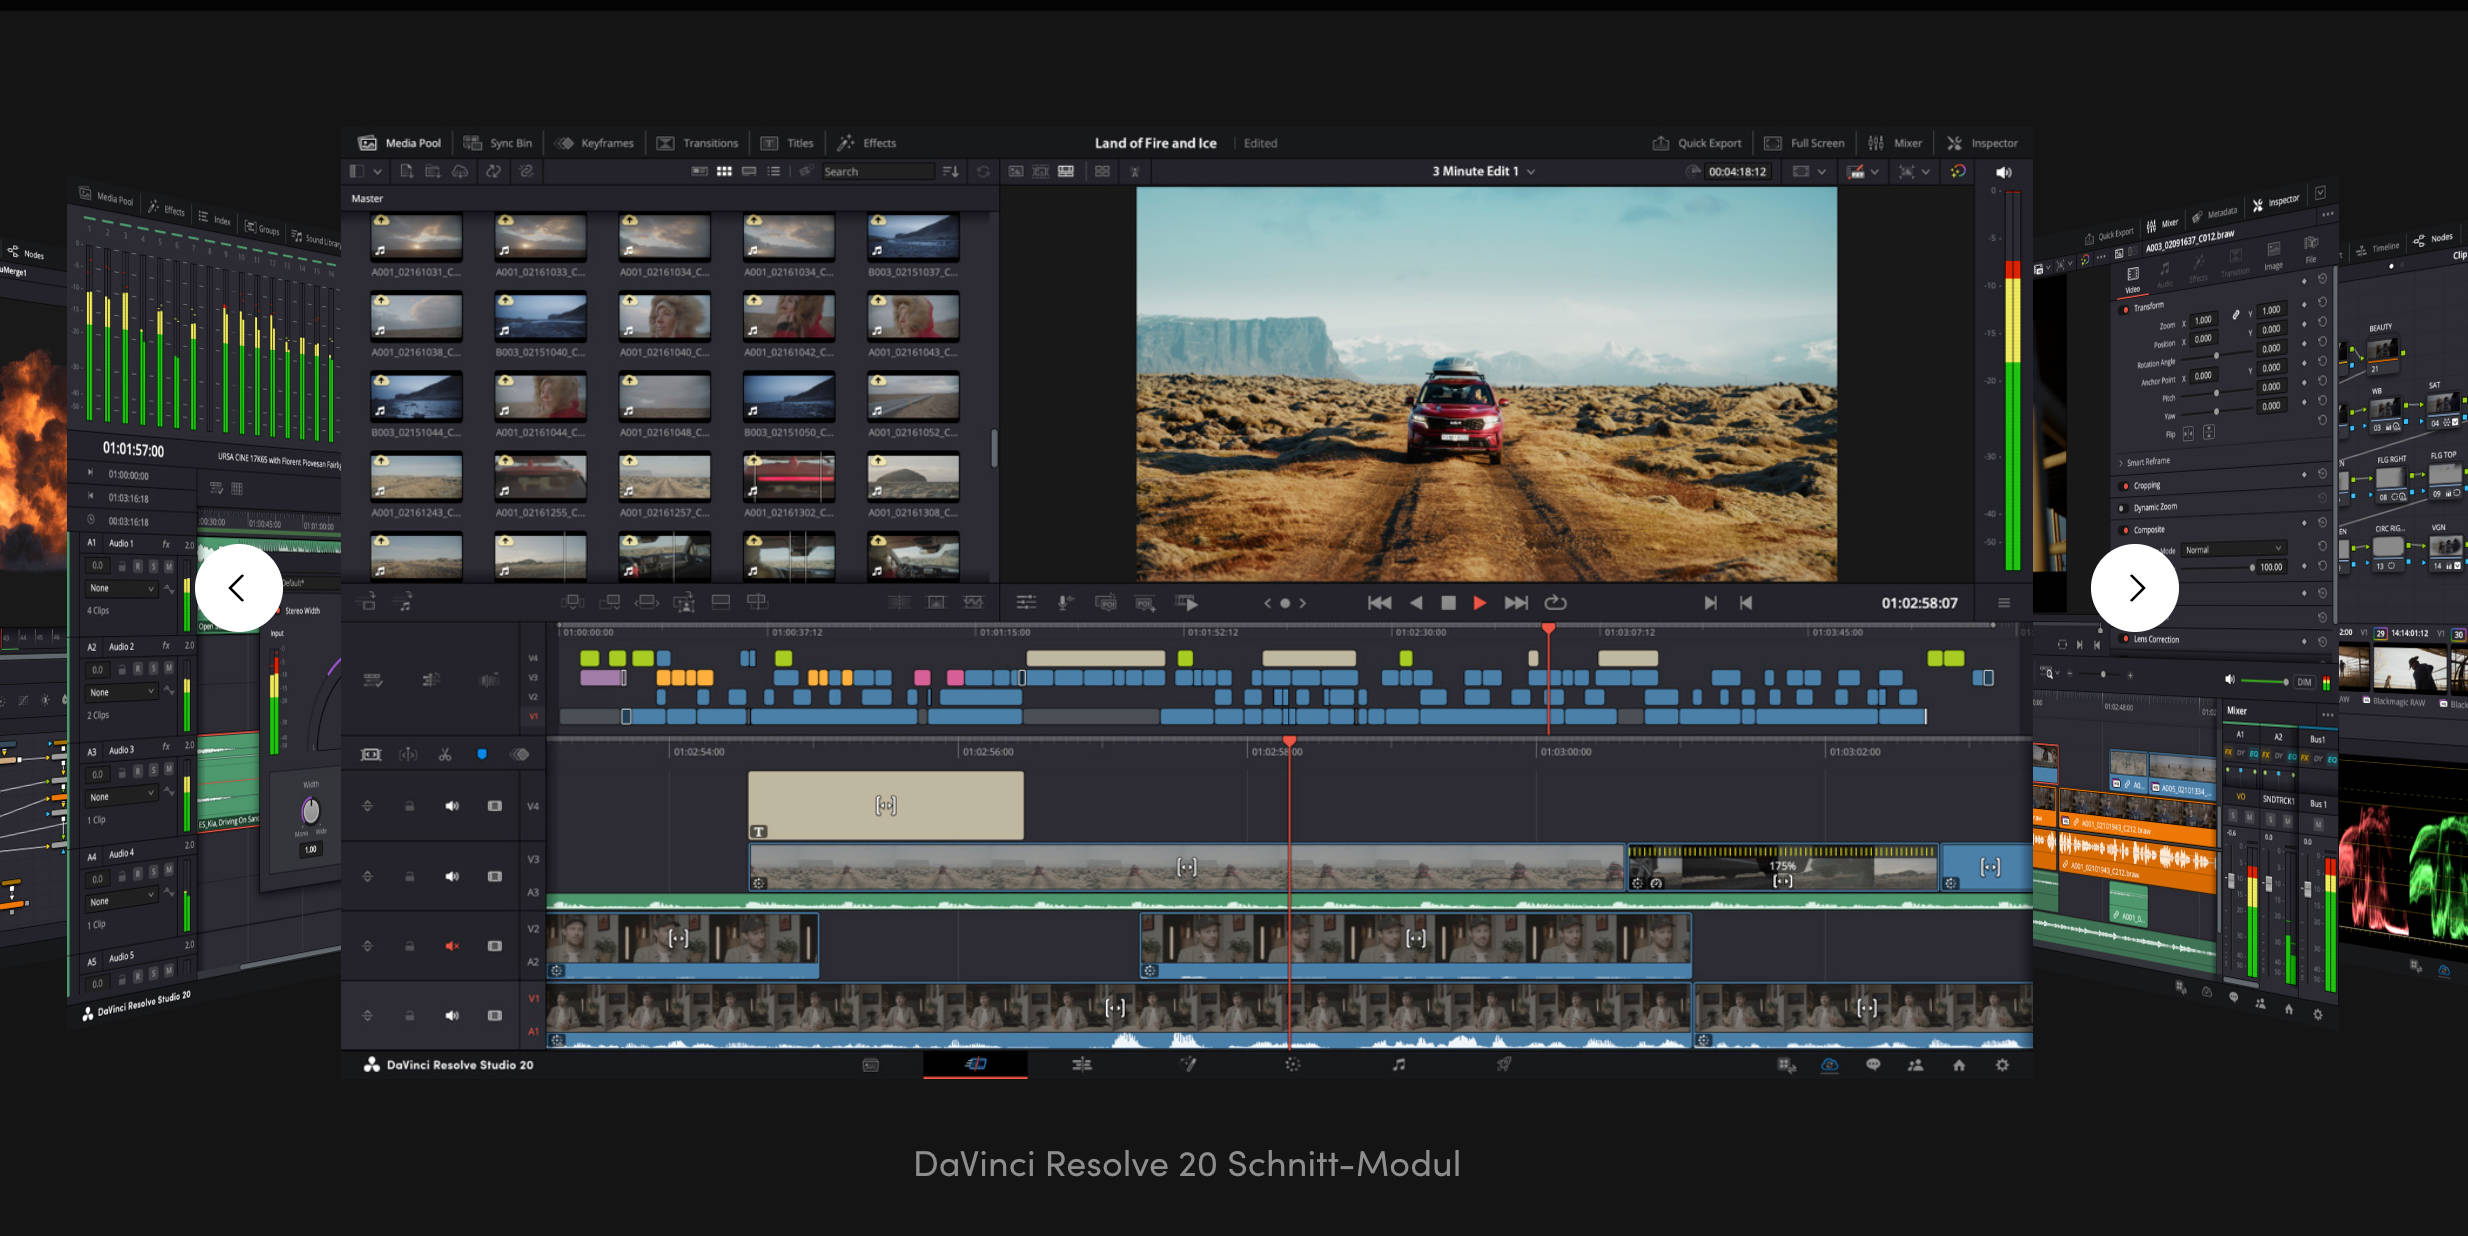Adjust the stereo Width knob
Screen dimensions: 2468x1236
[310, 812]
